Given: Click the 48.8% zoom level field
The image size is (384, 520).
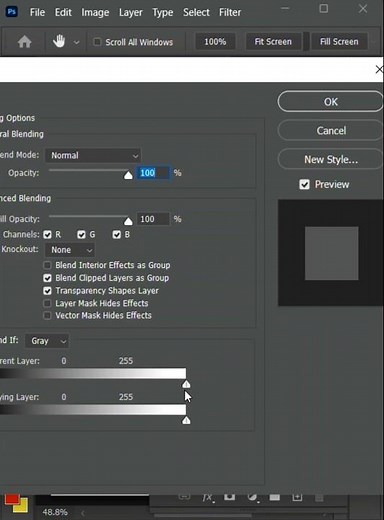Looking at the screenshot, I should coord(55,512).
